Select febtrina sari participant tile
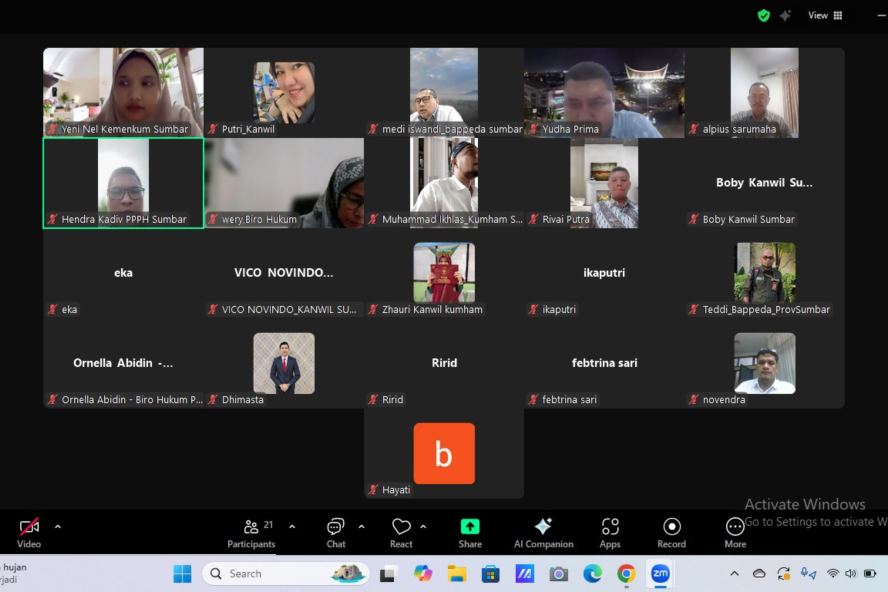Screen dimensions: 888x592 pyautogui.click(x=604, y=363)
